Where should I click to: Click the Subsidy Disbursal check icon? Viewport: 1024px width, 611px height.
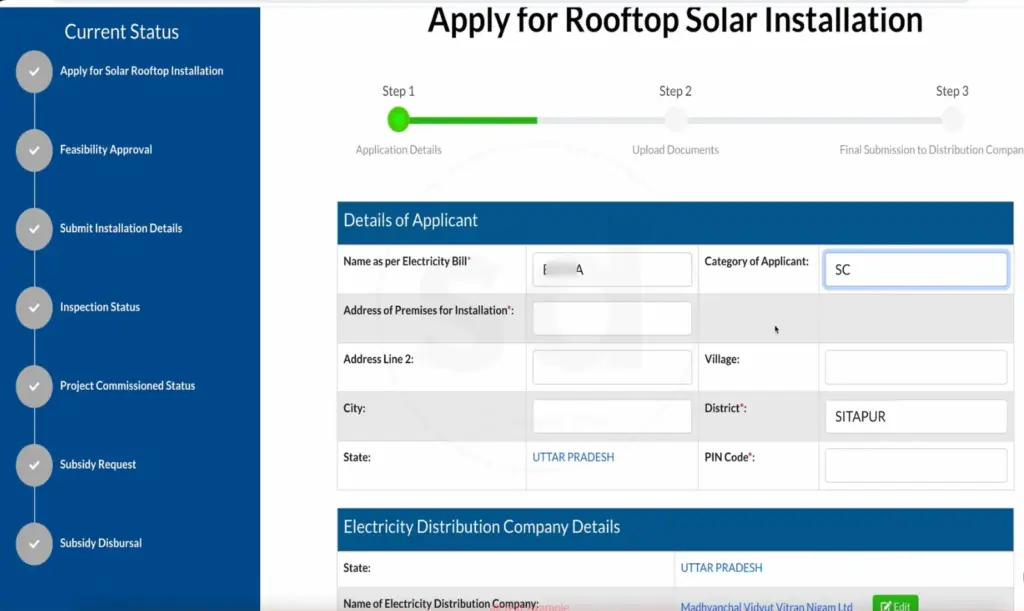click(34, 544)
